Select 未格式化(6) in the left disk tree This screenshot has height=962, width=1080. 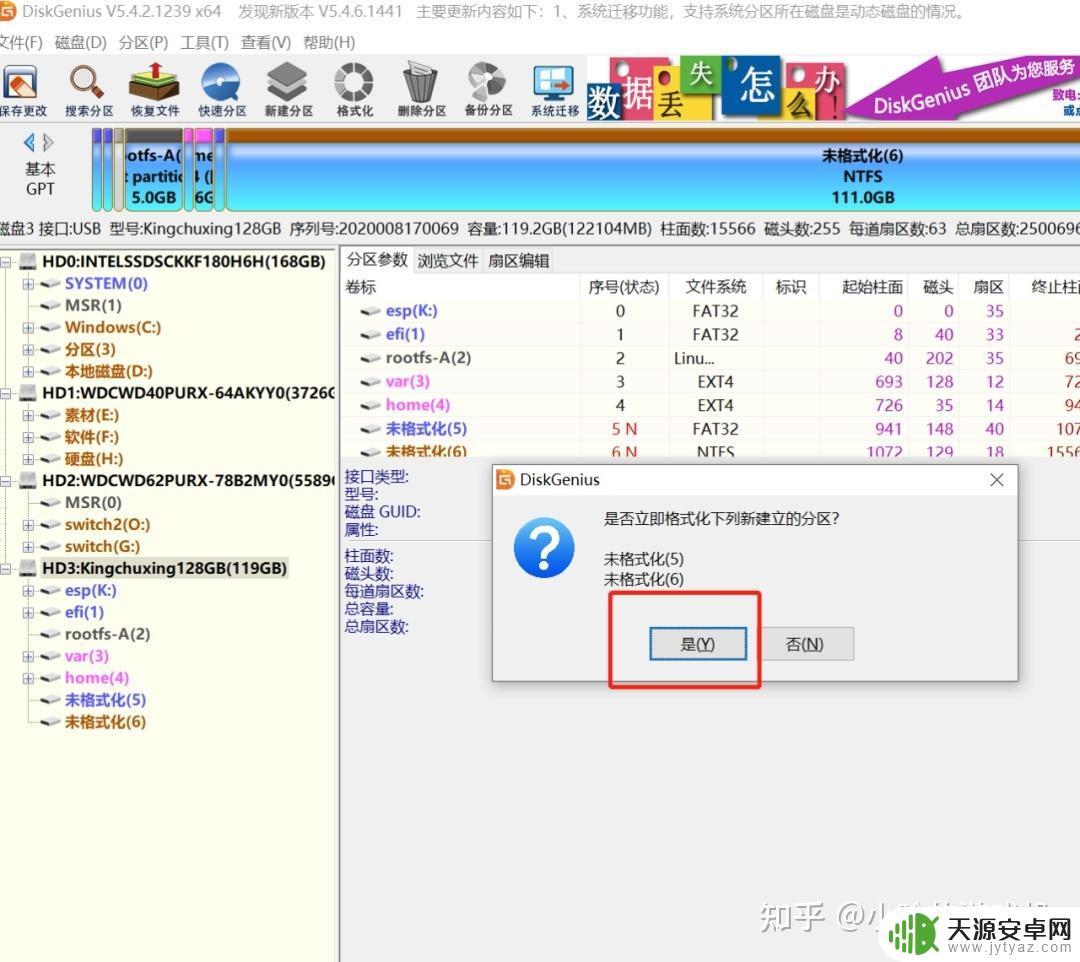click(105, 722)
